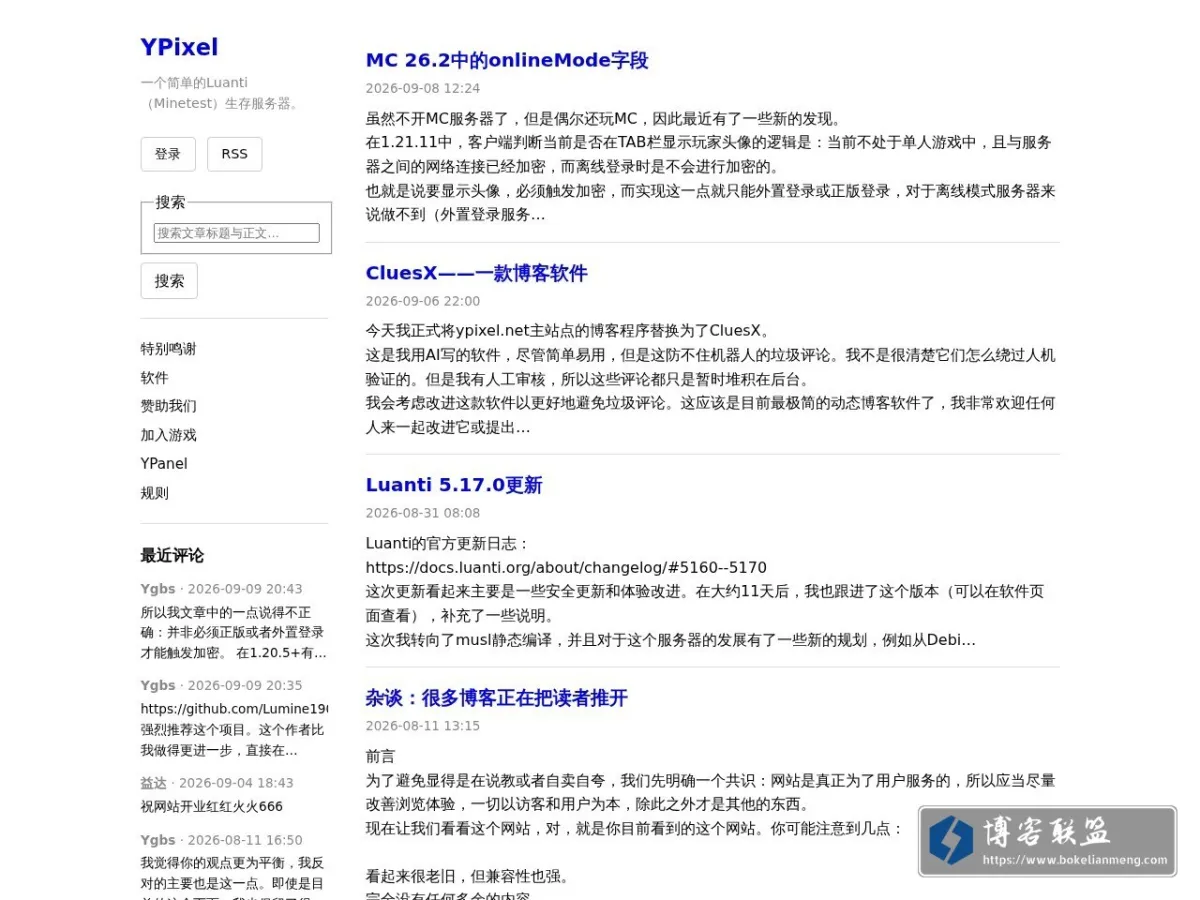This screenshot has width=1200, height=900.
Task: Click the post date 2026-09-06 22:00
Action: tap(423, 301)
